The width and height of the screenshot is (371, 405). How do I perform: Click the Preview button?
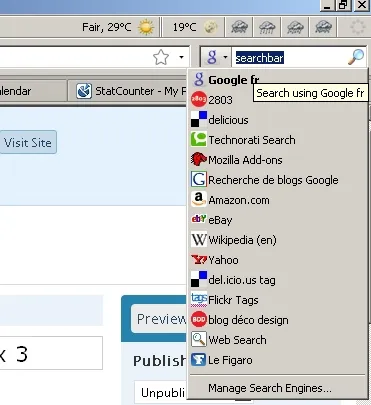(159, 319)
